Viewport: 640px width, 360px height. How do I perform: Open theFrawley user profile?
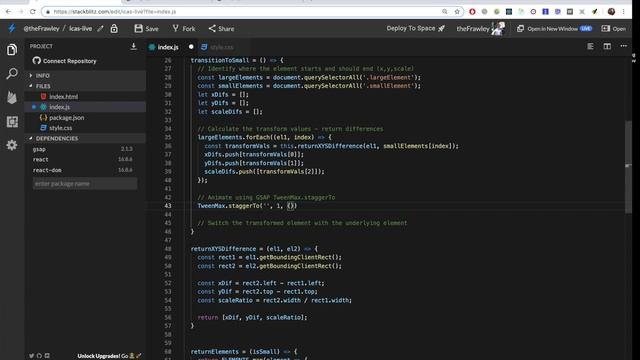click(x=480, y=29)
